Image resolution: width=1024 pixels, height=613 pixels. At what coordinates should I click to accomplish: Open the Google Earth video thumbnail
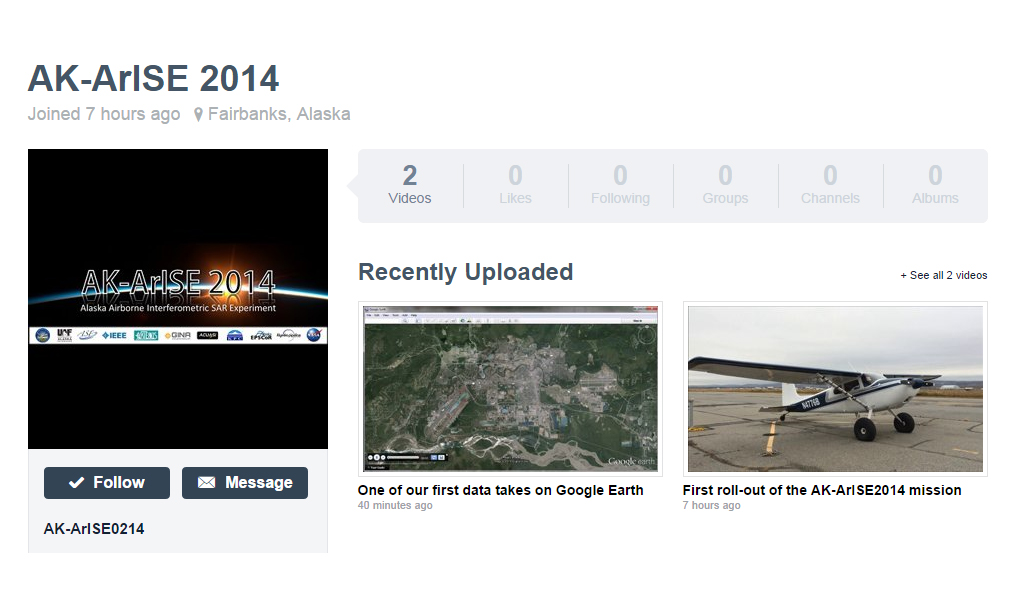click(x=510, y=388)
